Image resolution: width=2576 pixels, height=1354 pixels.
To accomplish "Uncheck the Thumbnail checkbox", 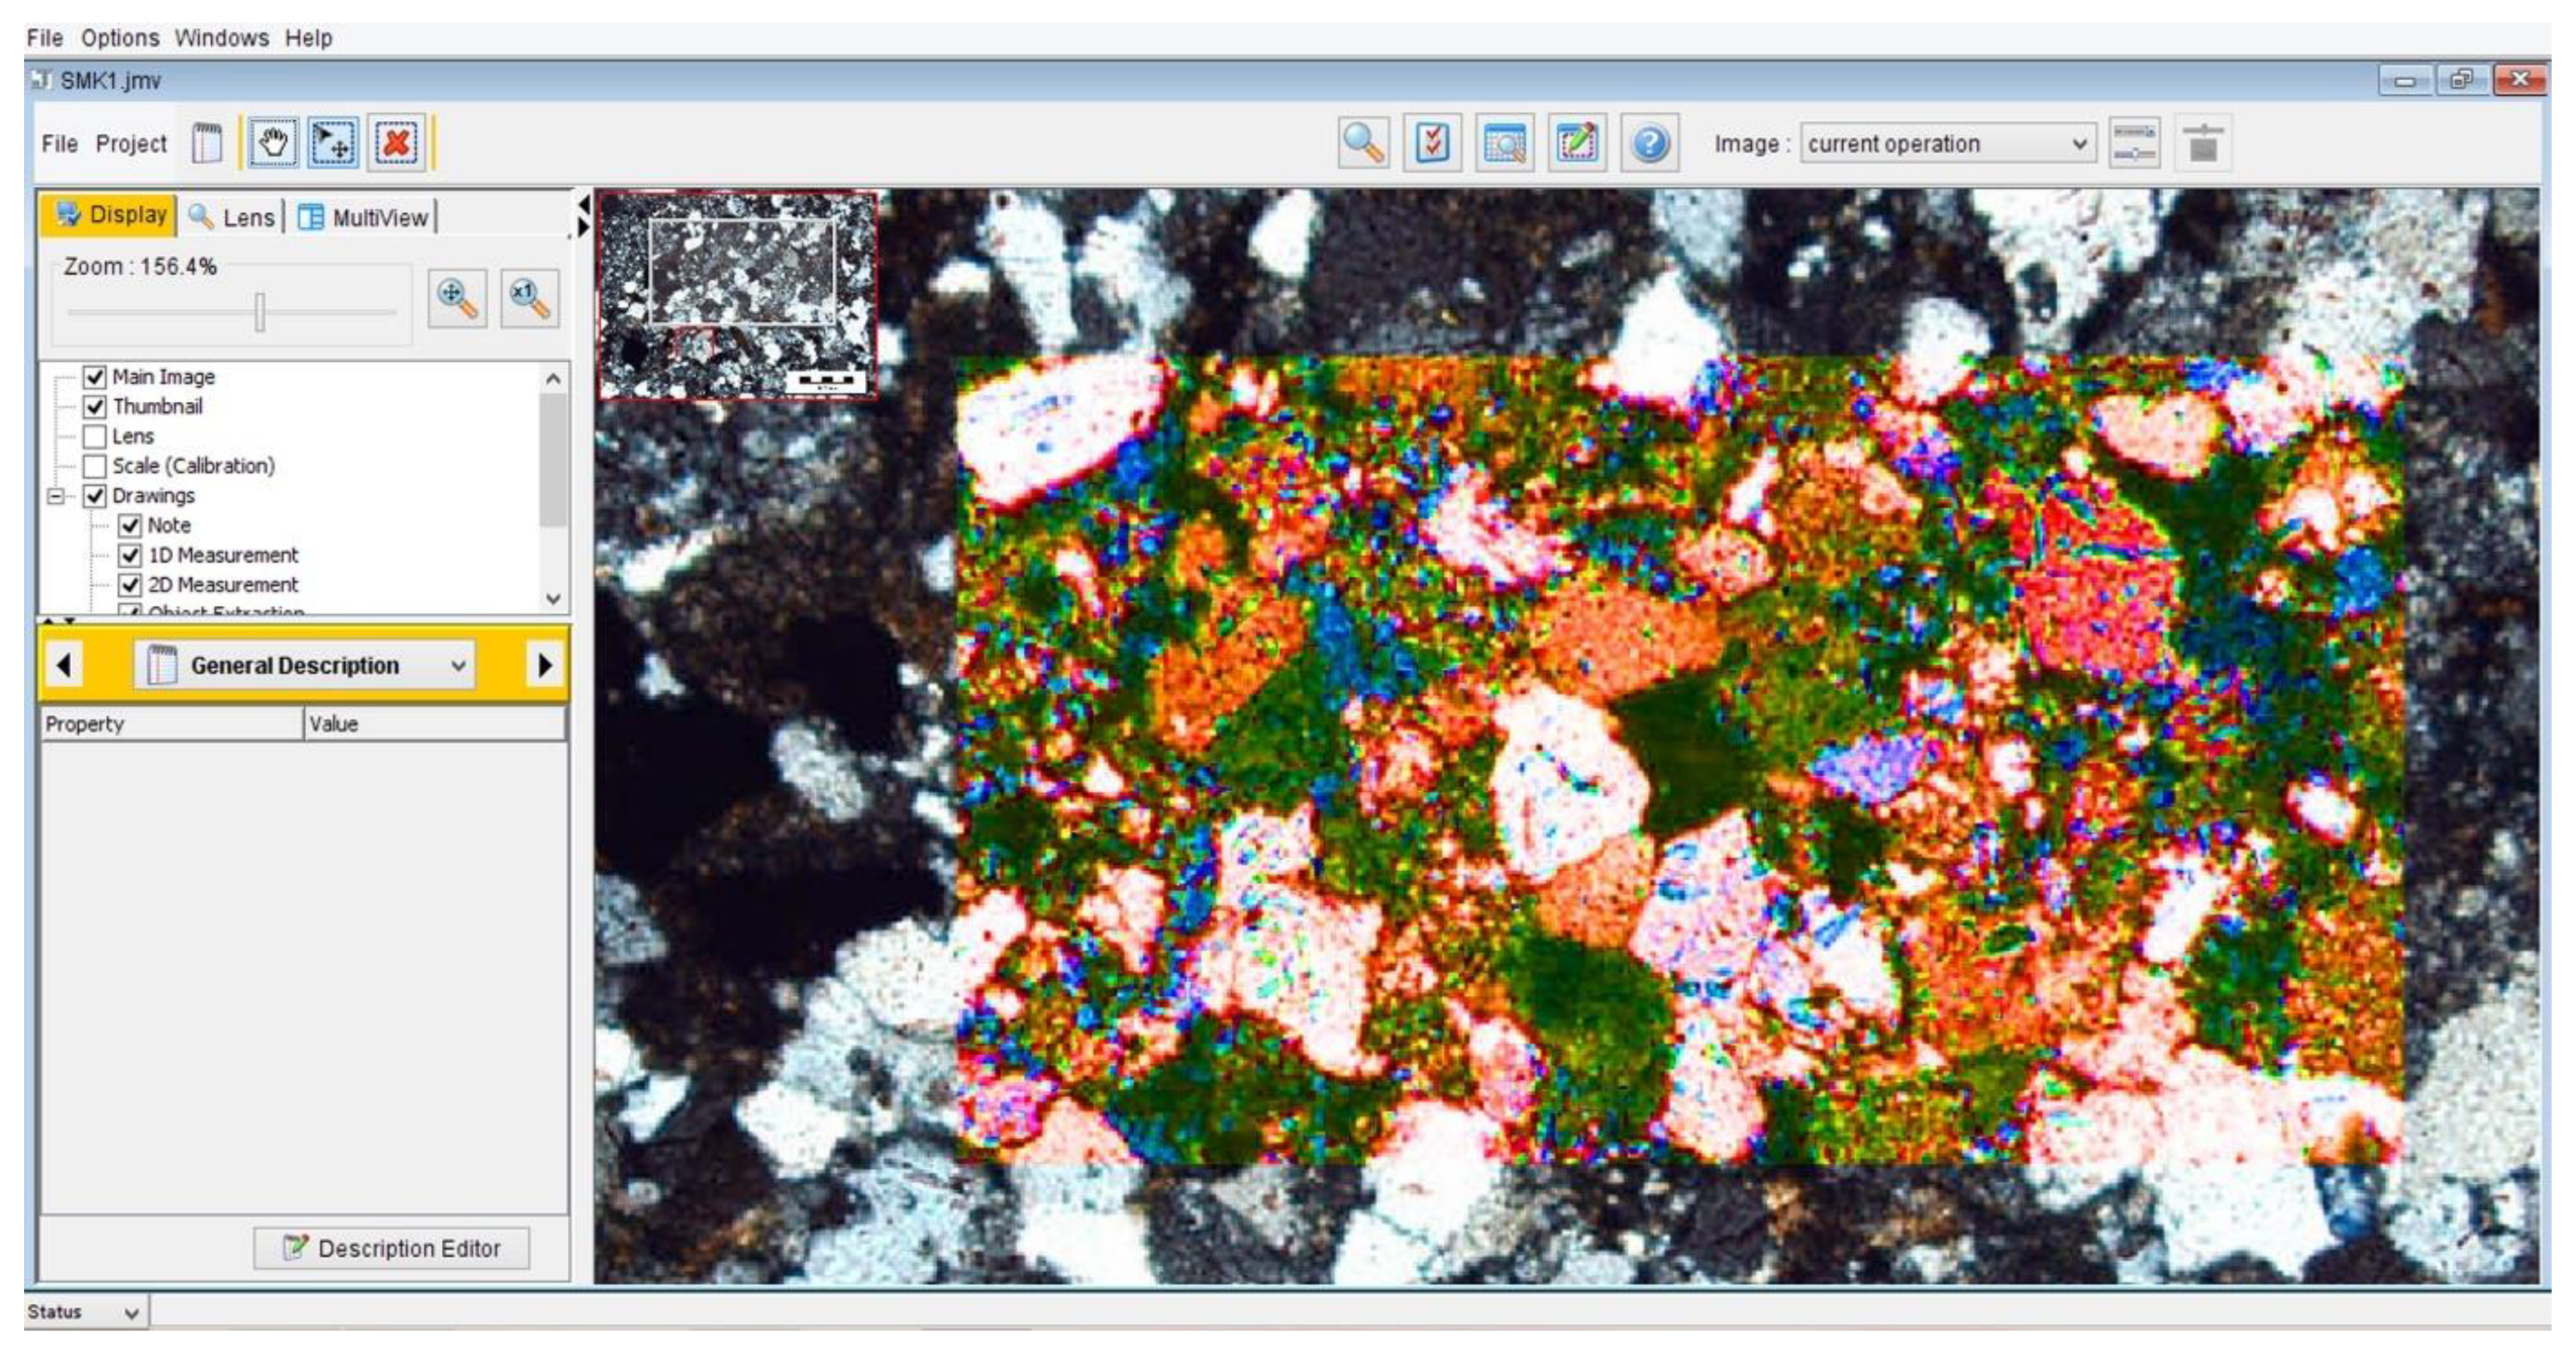I will (x=95, y=406).
